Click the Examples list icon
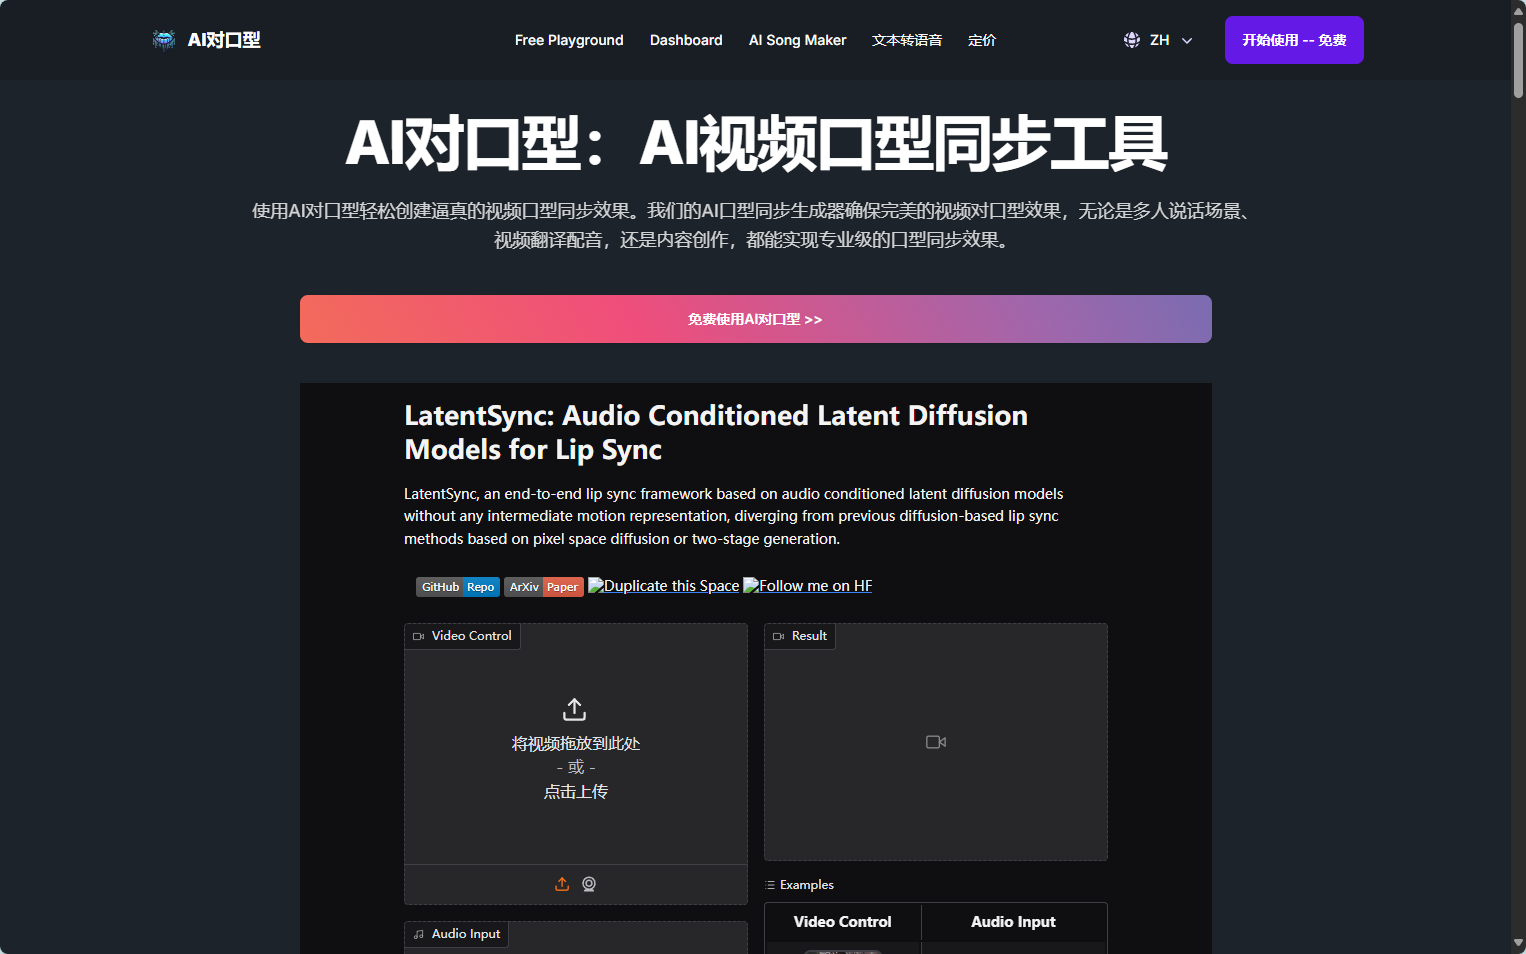Screen dimensions: 1526x954 pyautogui.click(x=770, y=885)
